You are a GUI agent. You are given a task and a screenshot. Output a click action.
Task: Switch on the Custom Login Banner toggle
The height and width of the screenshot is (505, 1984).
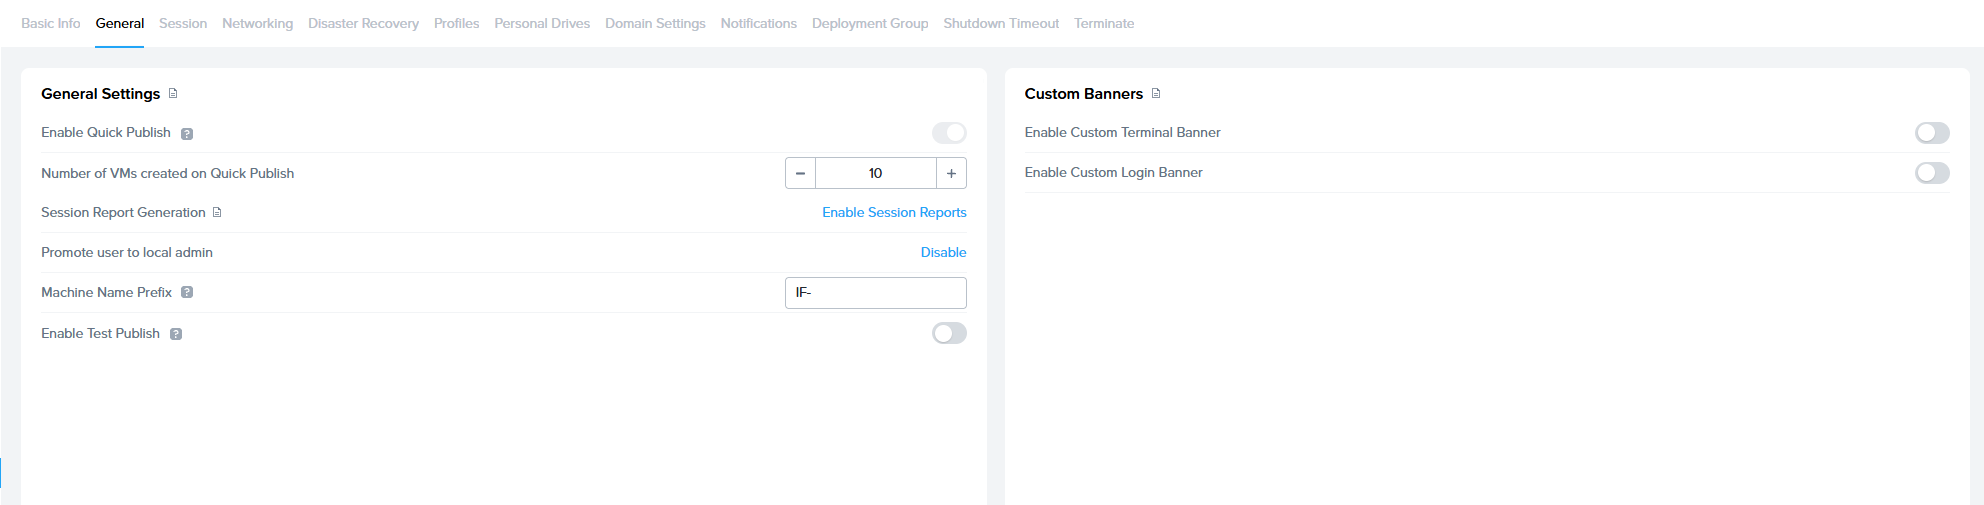coord(1931,173)
